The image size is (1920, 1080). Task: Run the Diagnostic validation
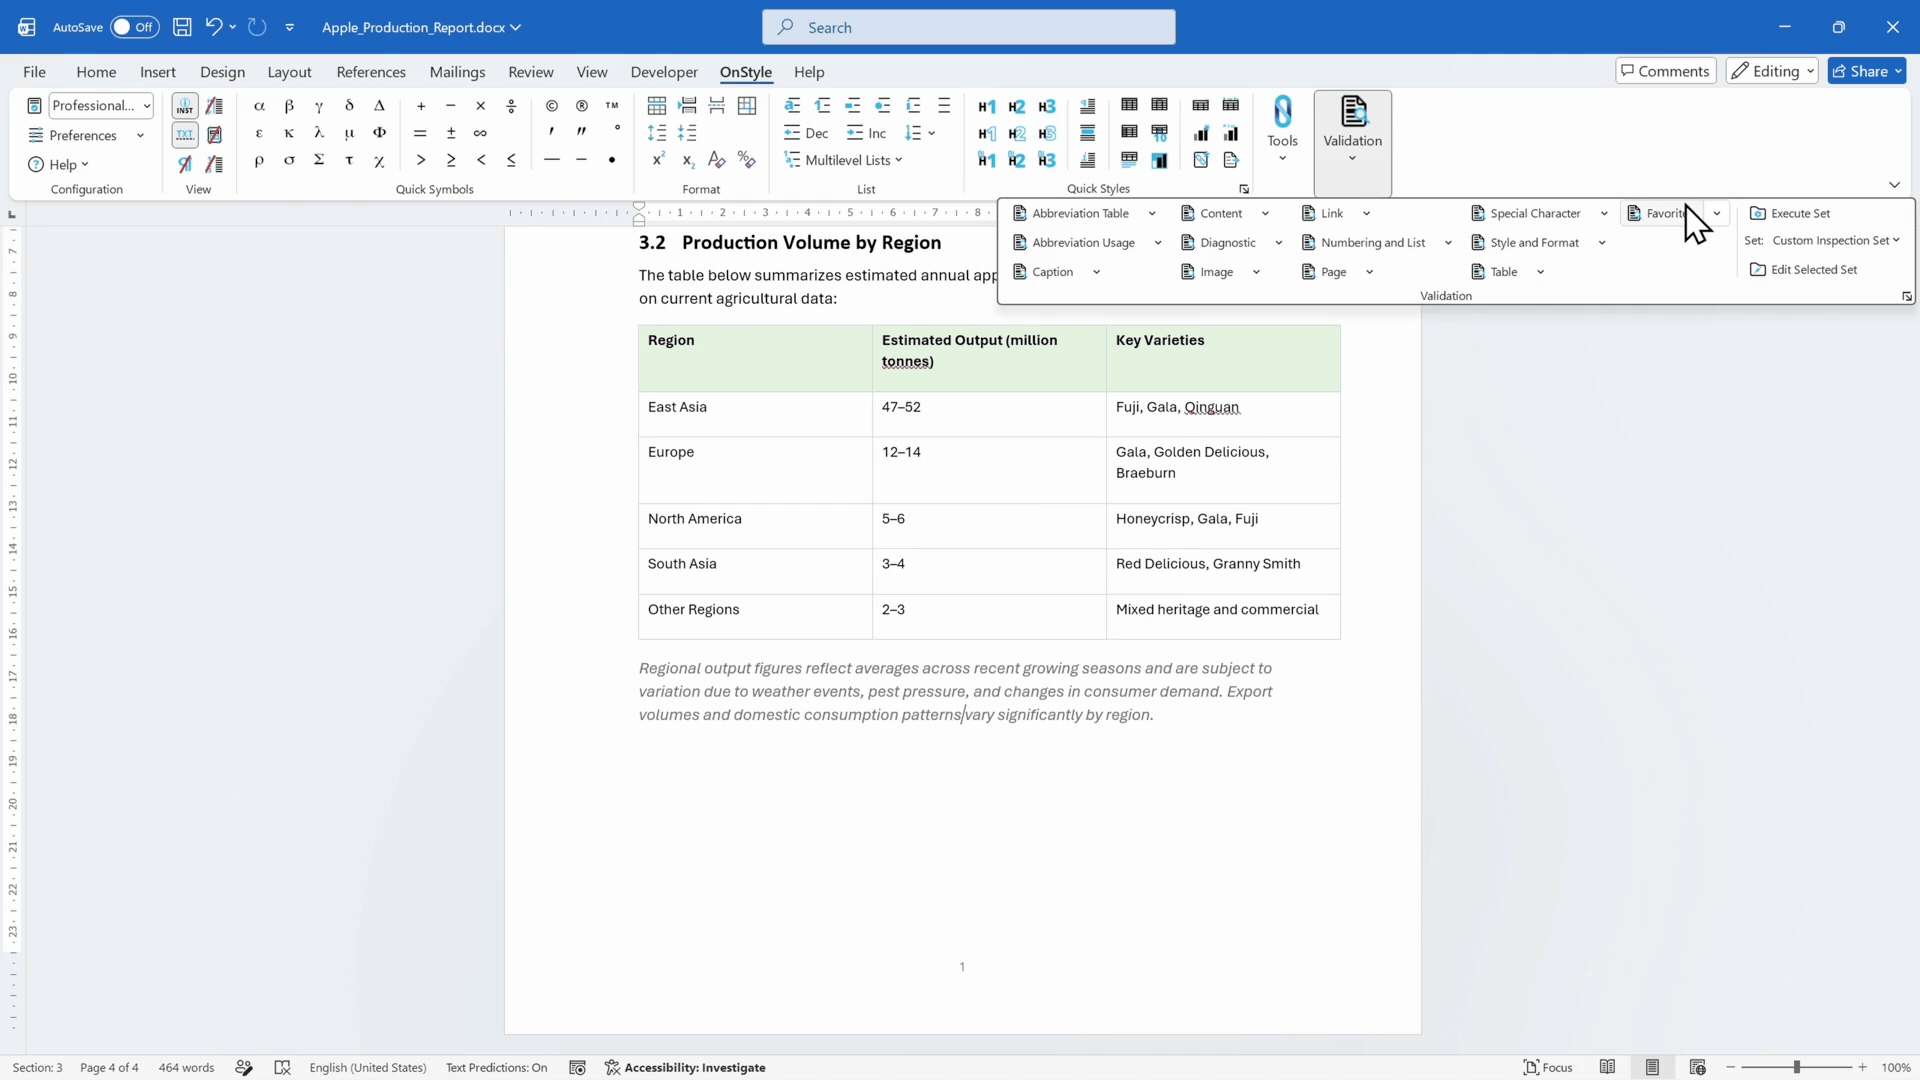pyautogui.click(x=1218, y=243)
